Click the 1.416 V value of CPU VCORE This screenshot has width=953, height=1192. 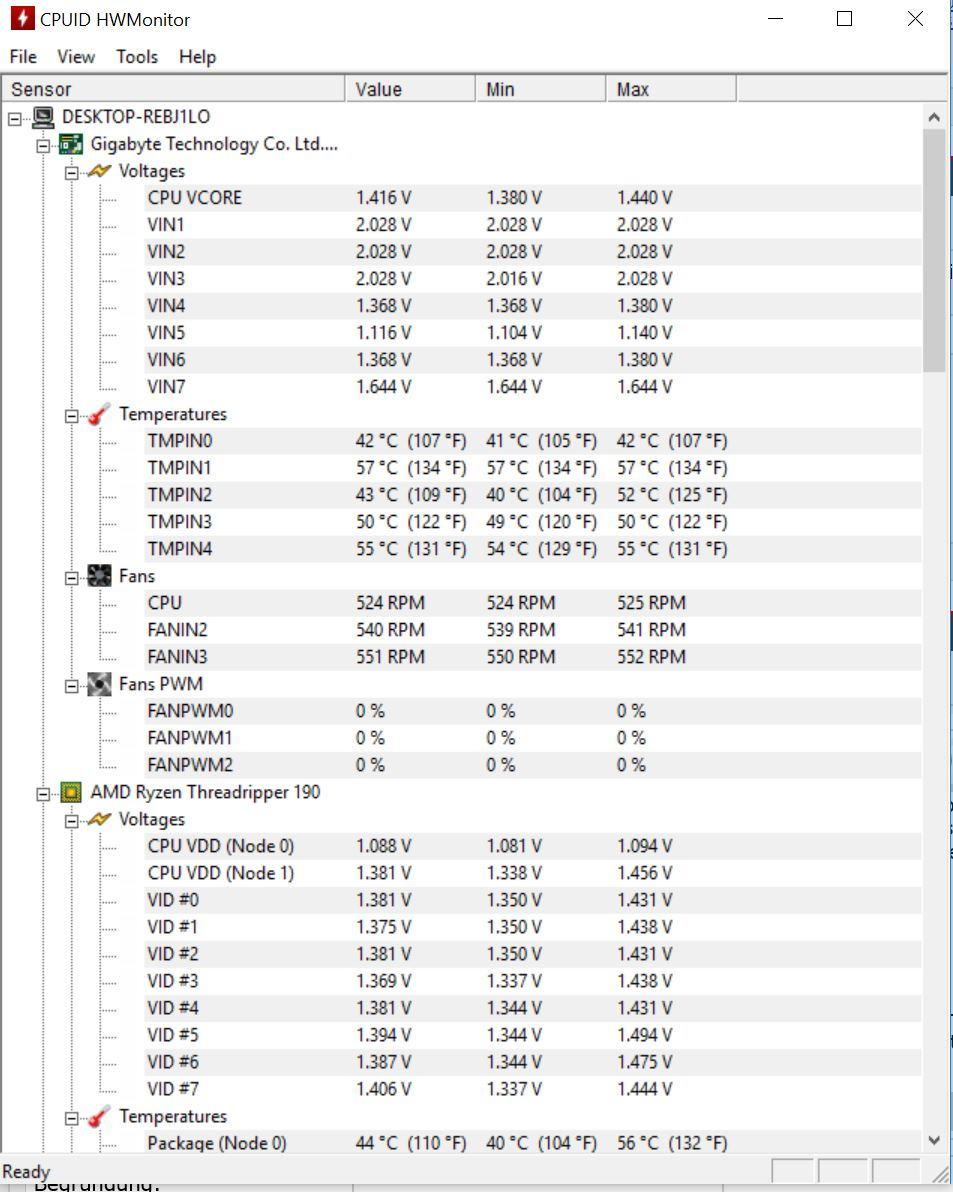(x=384, y=198)
